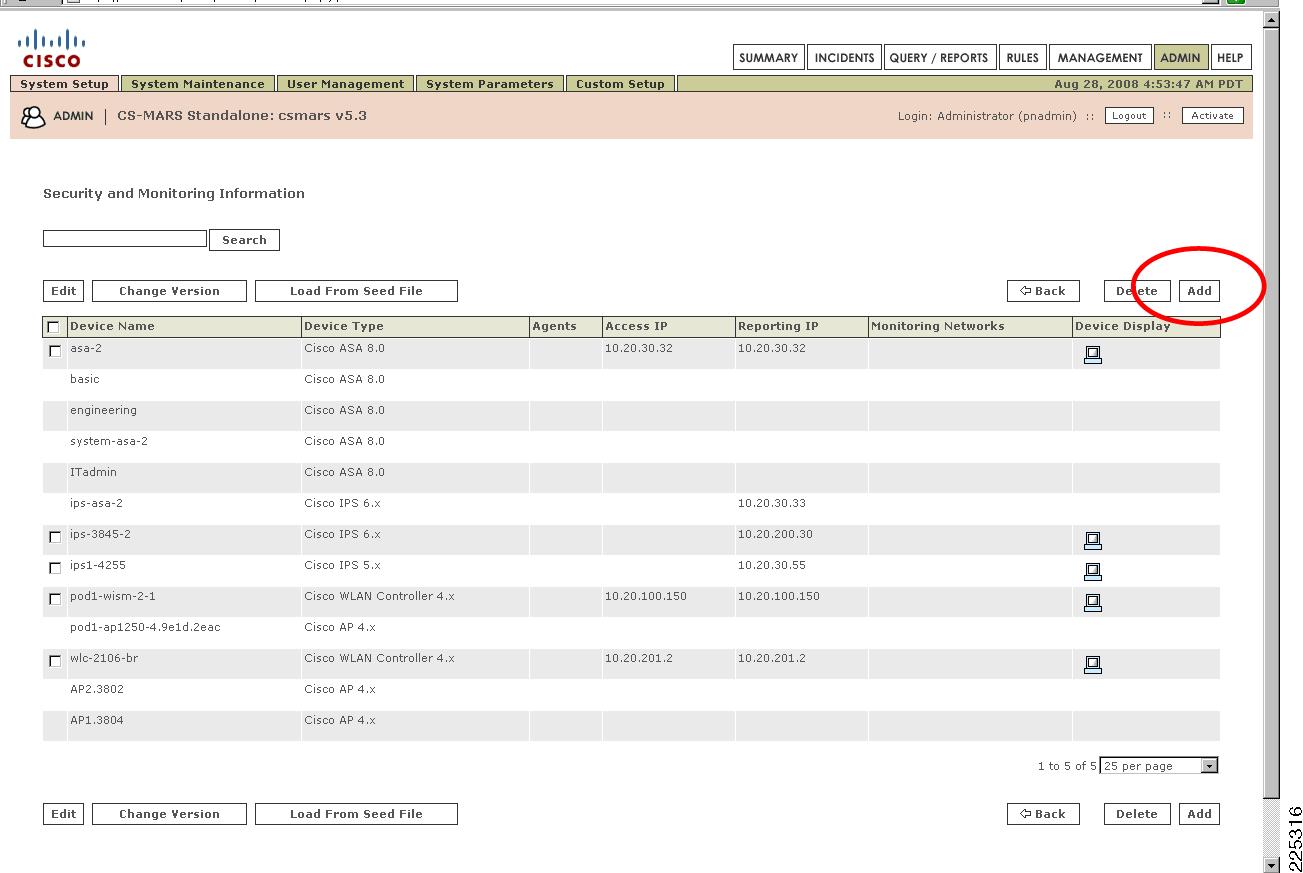
Task: Click the ADMIN tab
Action: click(1180, 58)
